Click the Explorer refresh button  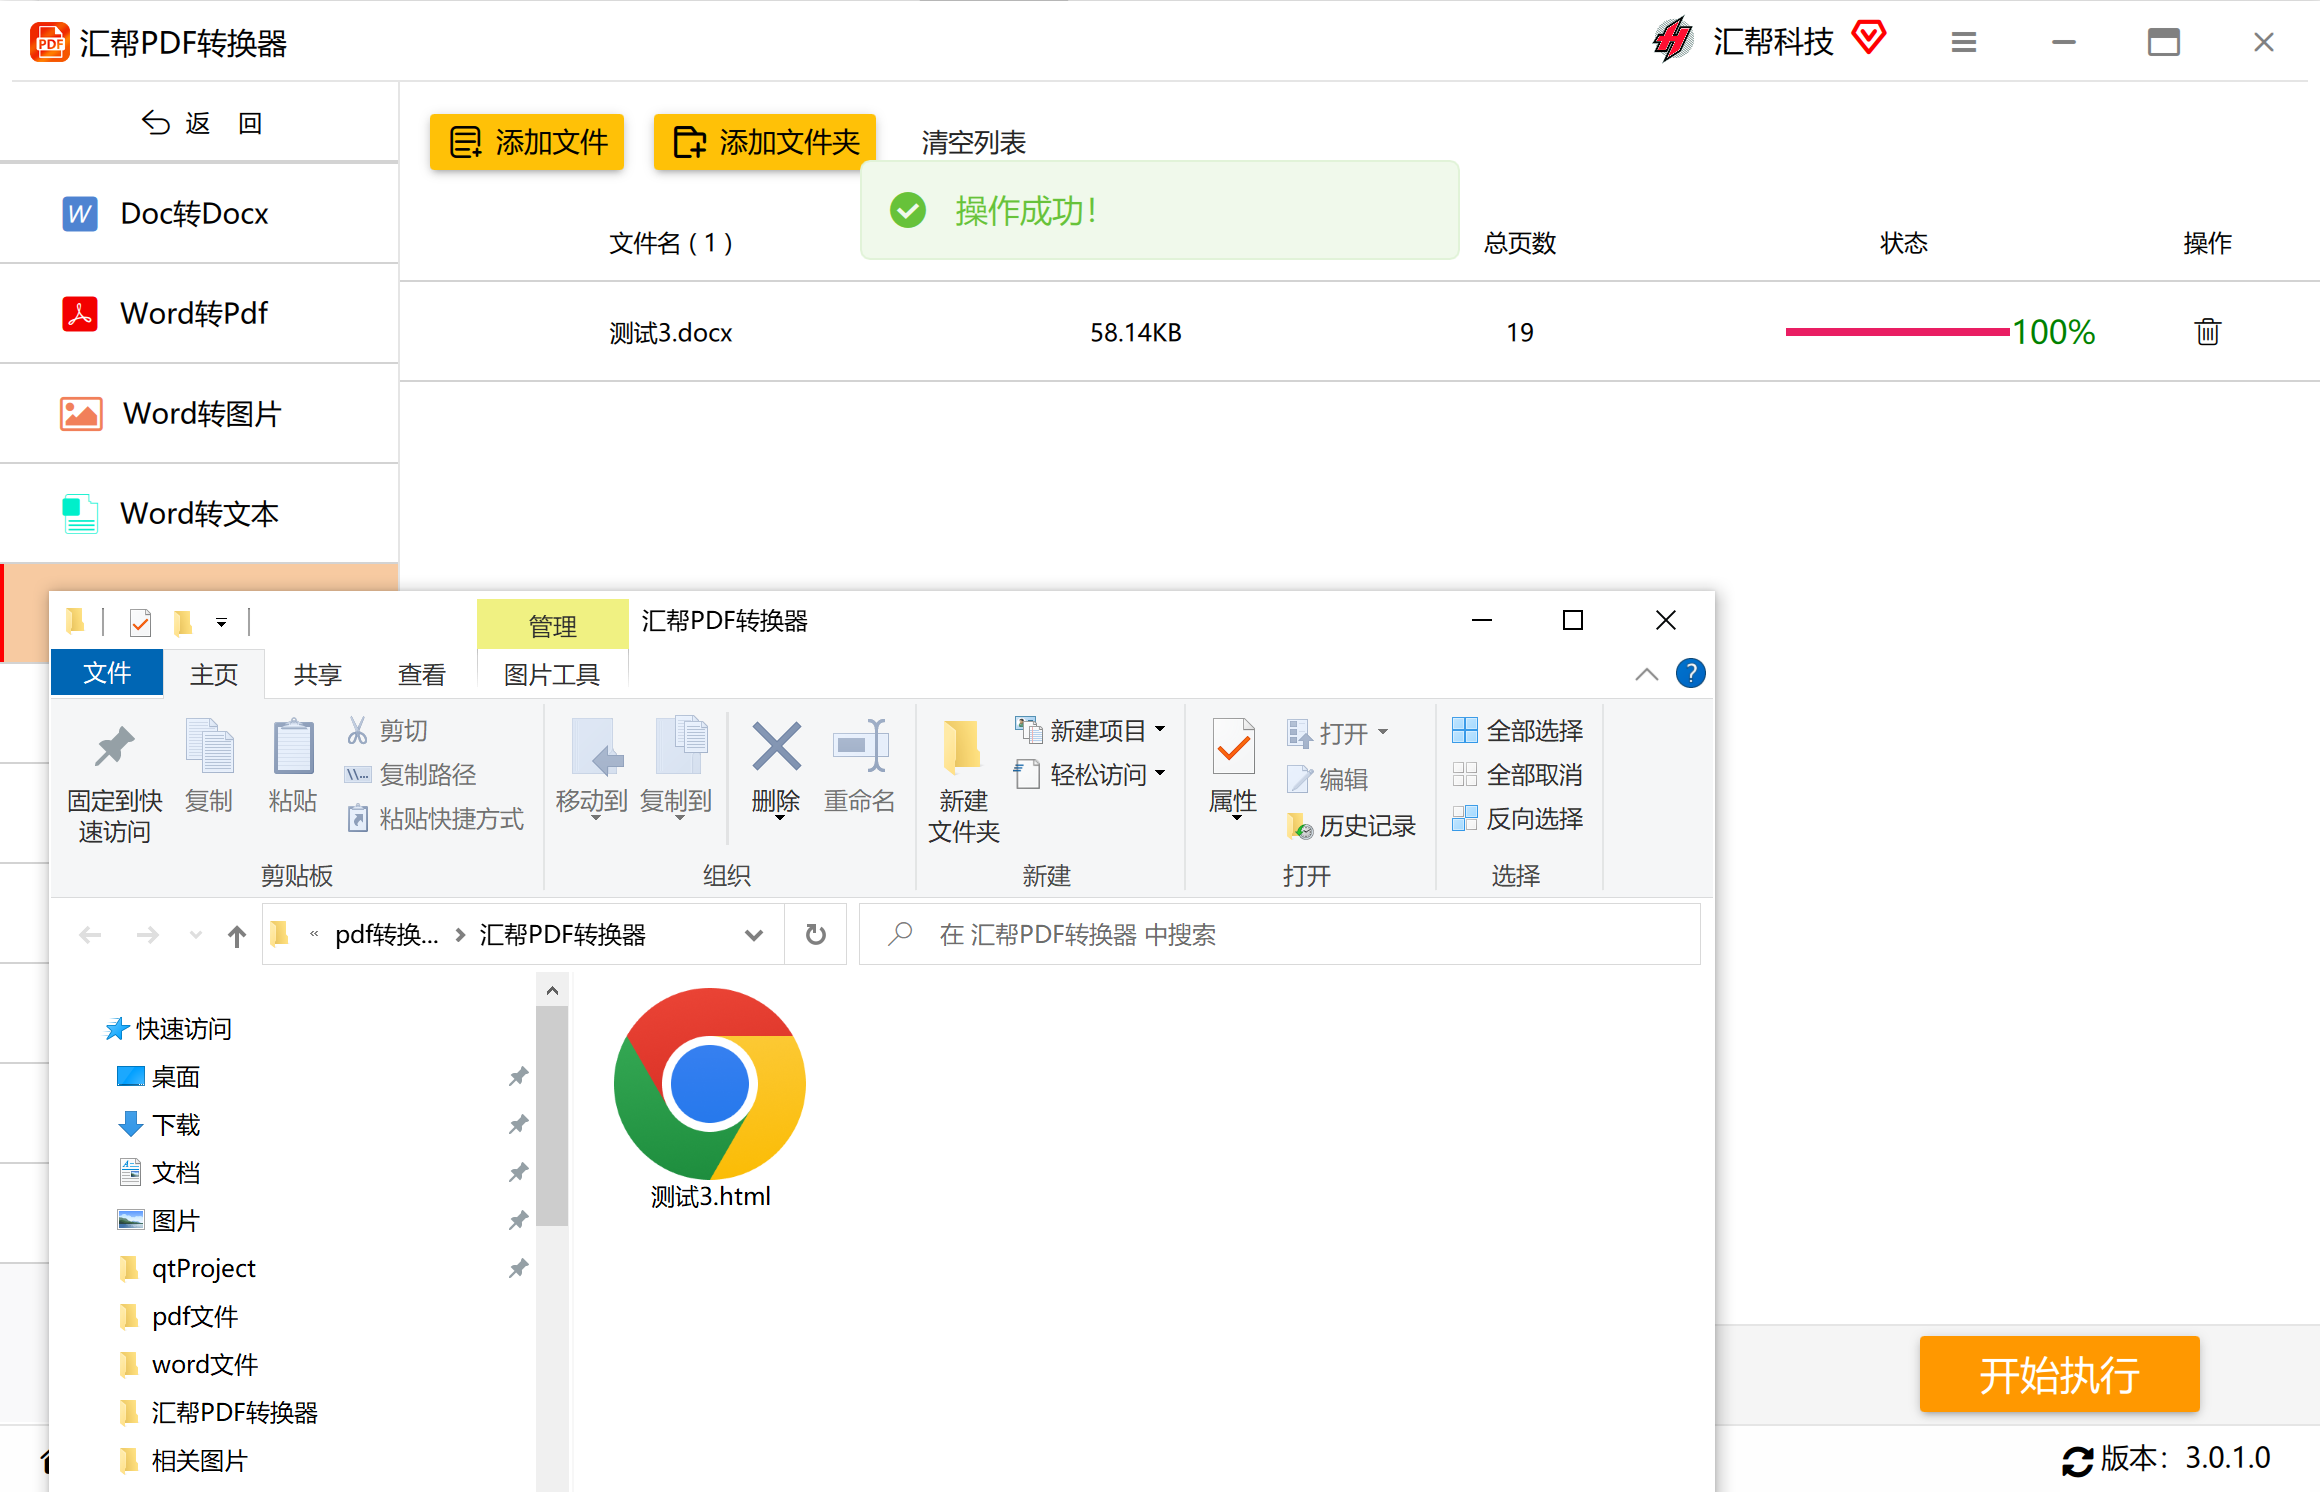(x=816, y=935)
